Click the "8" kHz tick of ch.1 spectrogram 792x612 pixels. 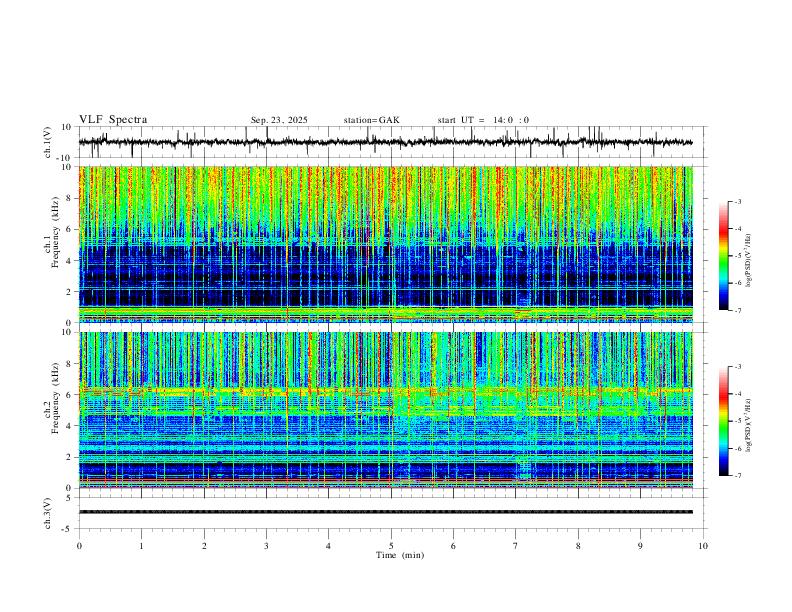click(x=70, y=198)
